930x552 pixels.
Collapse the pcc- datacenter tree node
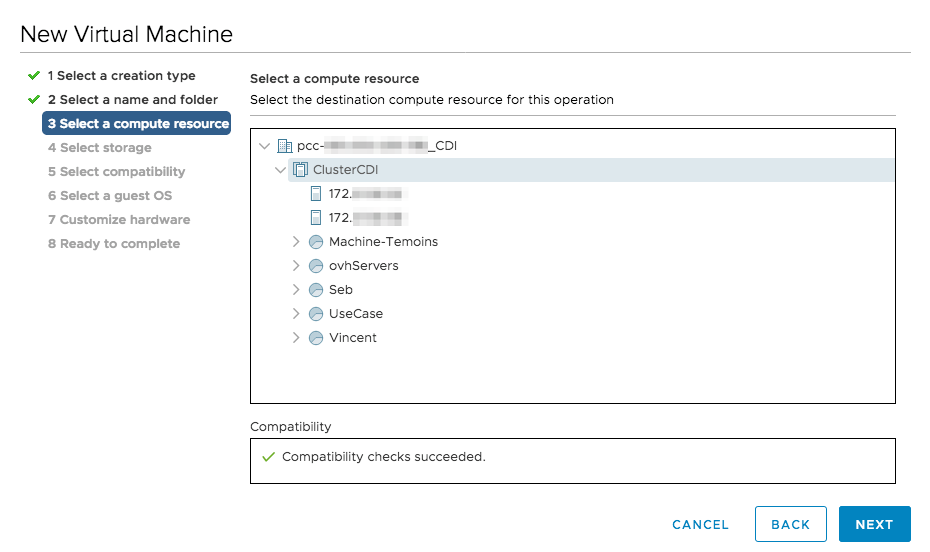point(264,146)
